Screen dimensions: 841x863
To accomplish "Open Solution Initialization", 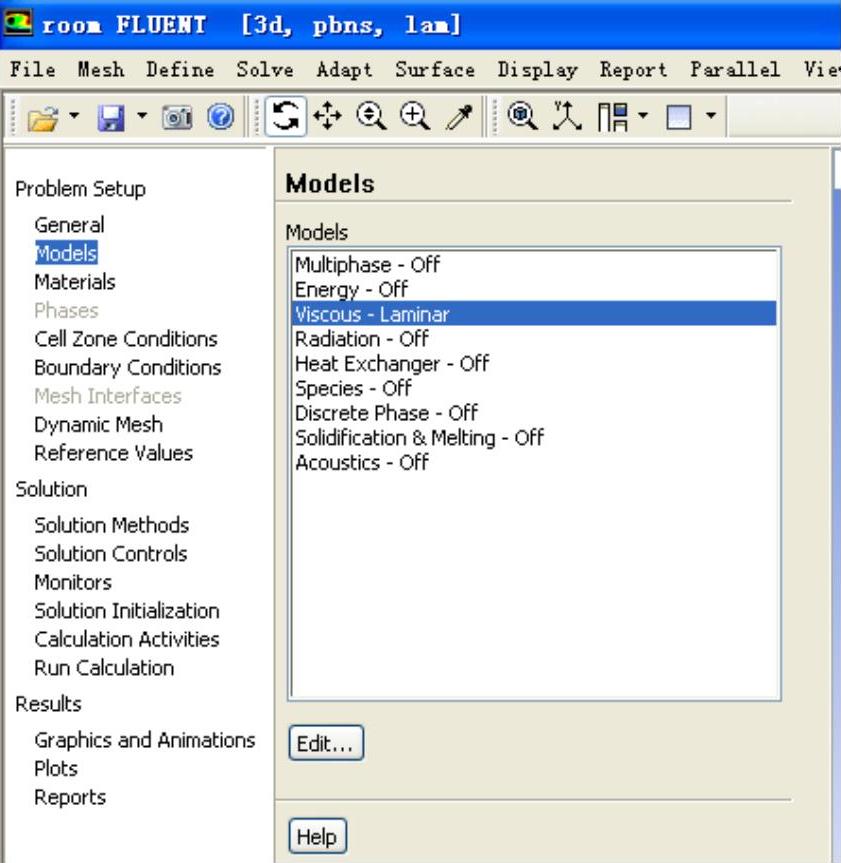I will pos(127,611).
